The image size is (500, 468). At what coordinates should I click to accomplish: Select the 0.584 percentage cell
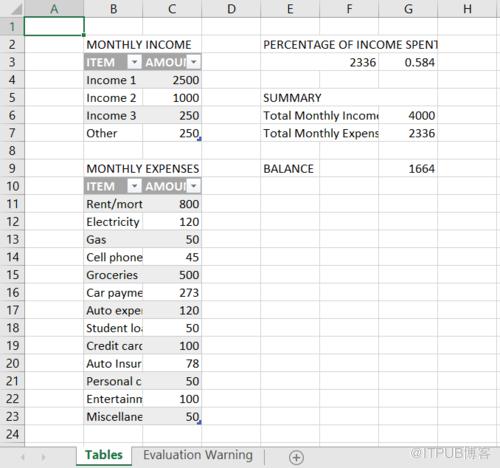click(x=408, y=62)
